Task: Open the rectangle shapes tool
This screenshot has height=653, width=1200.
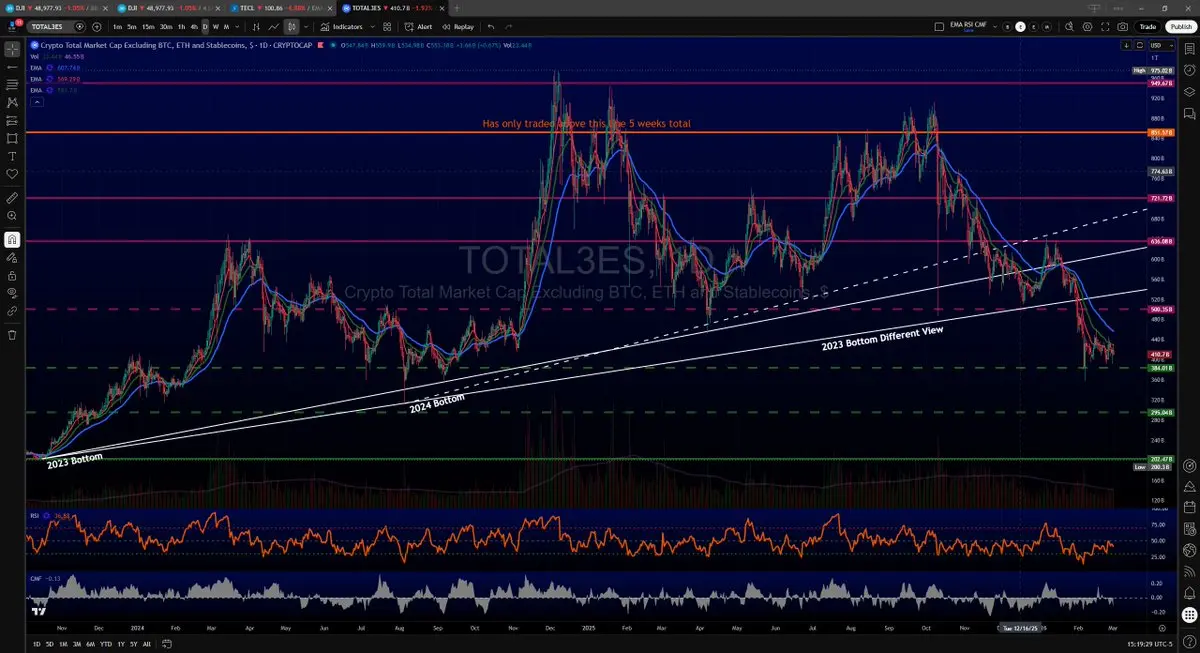Action: (x=12, y=138)
